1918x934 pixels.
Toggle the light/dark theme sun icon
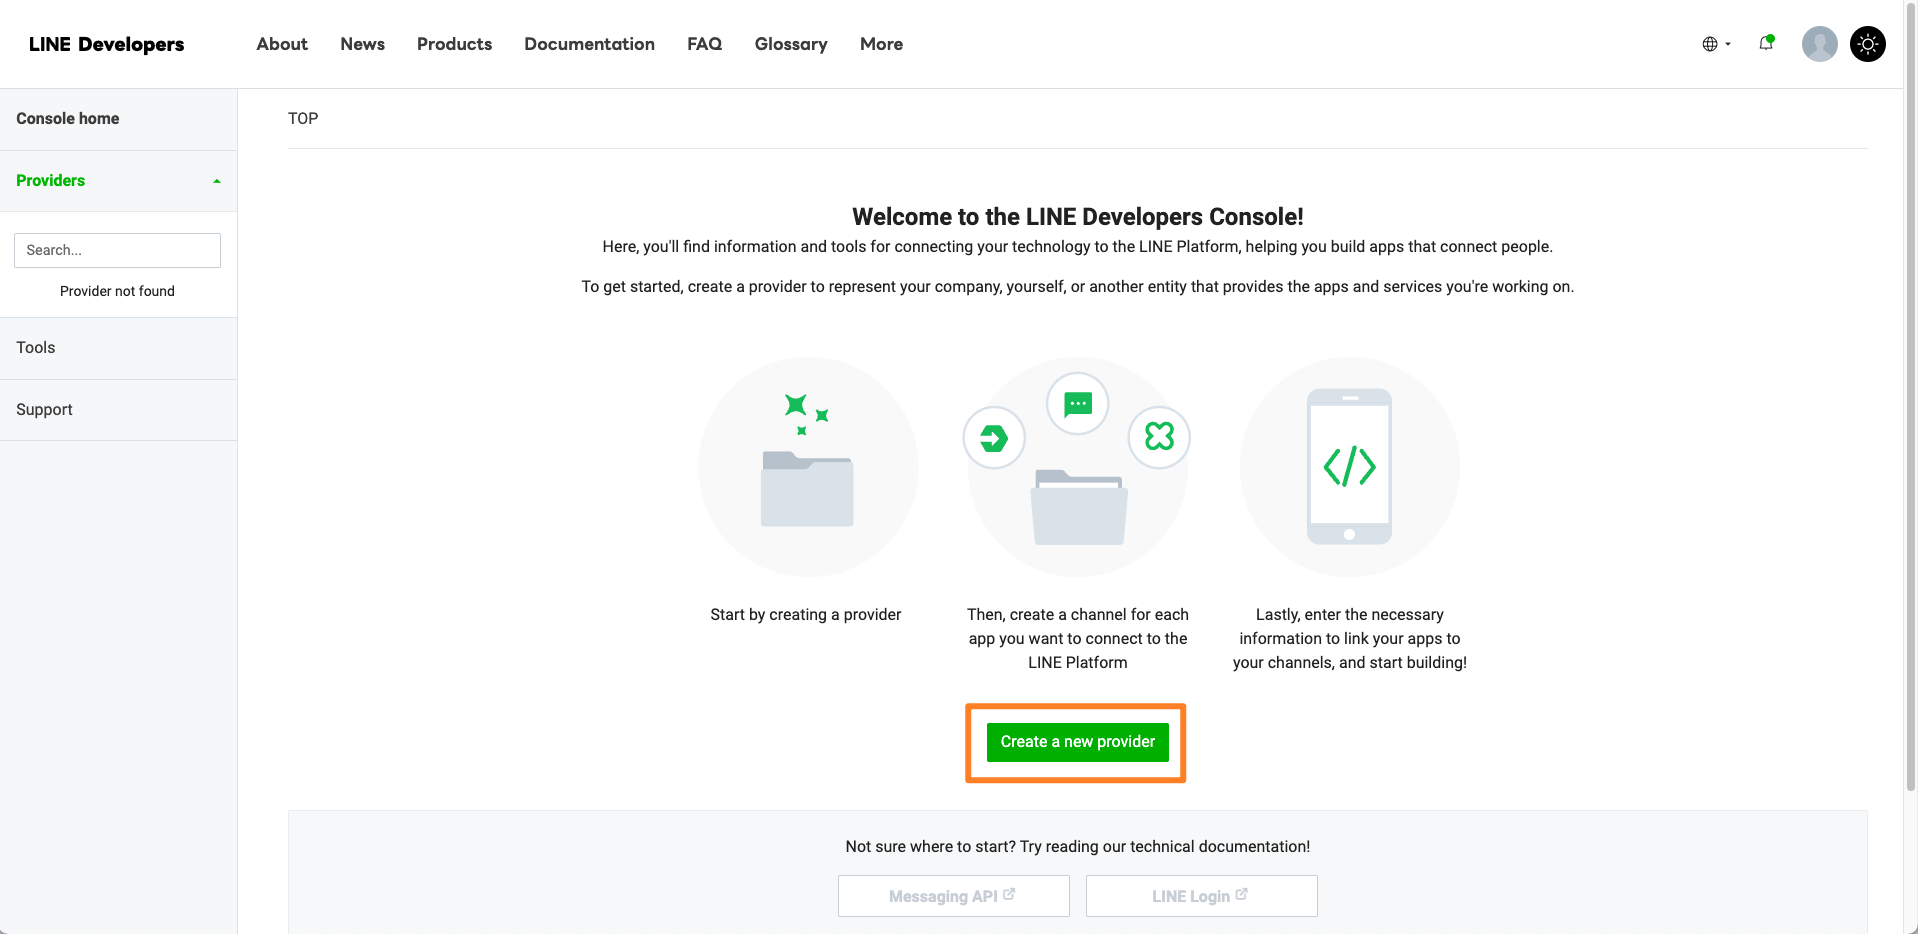(x=1867, y=44)
